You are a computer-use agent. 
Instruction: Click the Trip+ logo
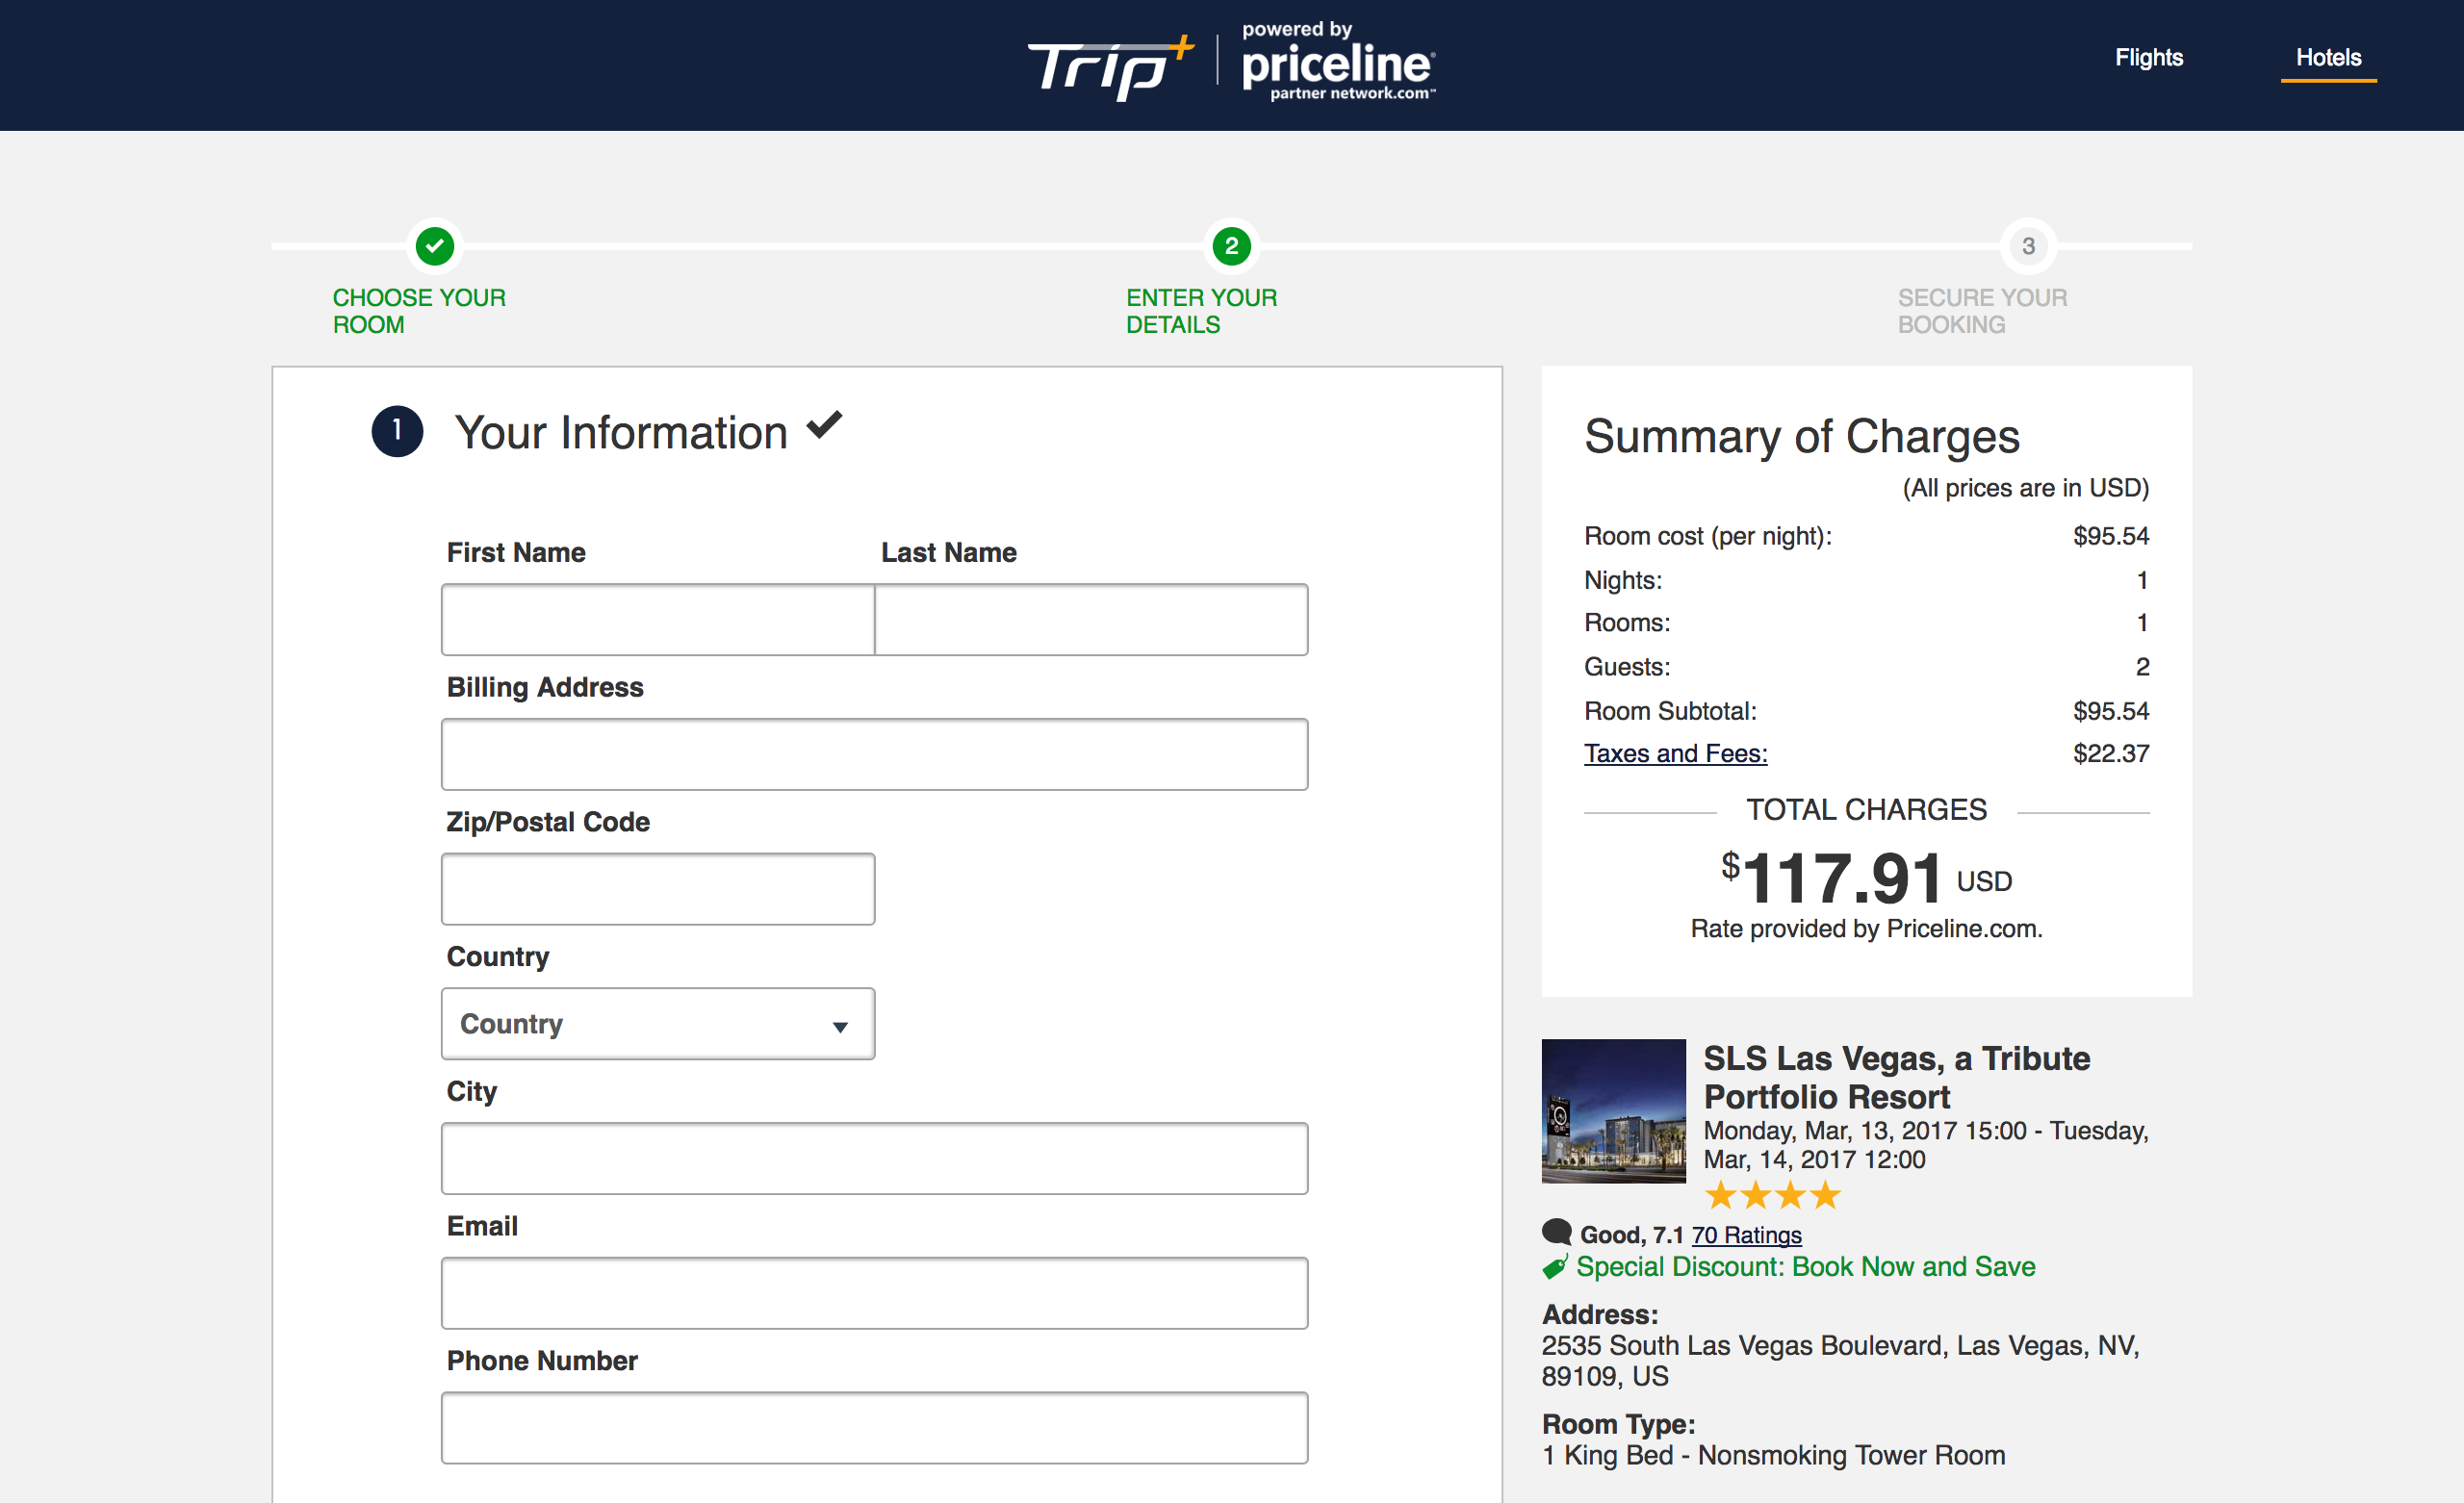coord(1111,67)
